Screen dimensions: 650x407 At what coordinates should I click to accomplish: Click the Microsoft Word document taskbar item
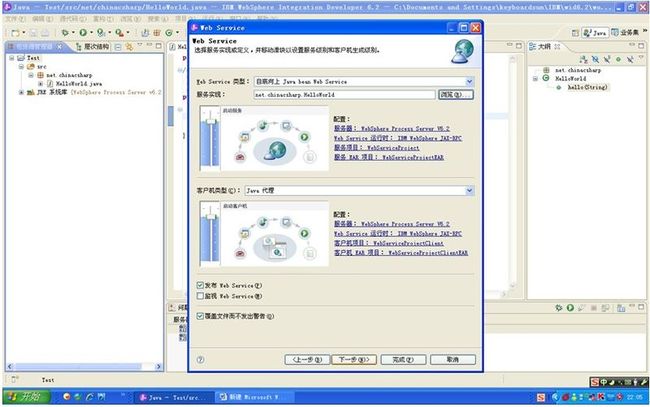(254, 397)
